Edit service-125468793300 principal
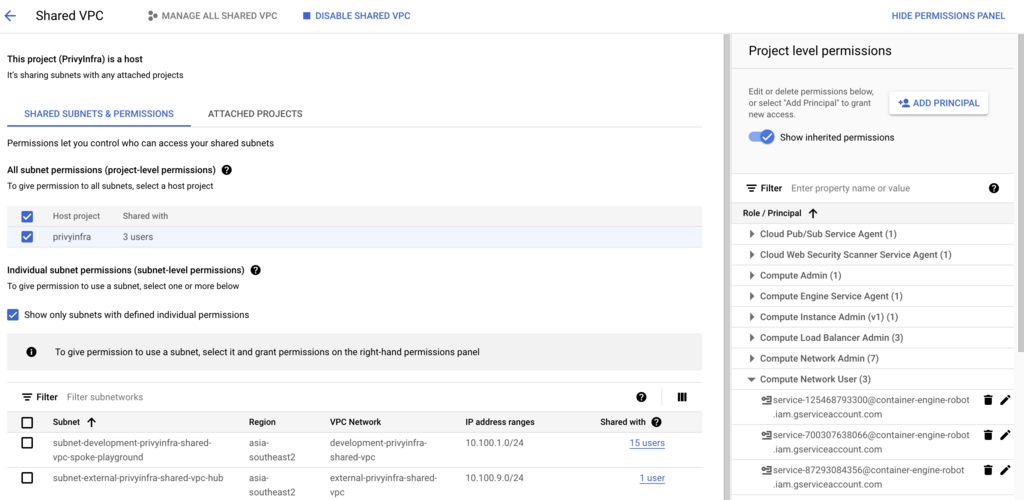The image size is (1024, 500). [x=1005, y=400]
